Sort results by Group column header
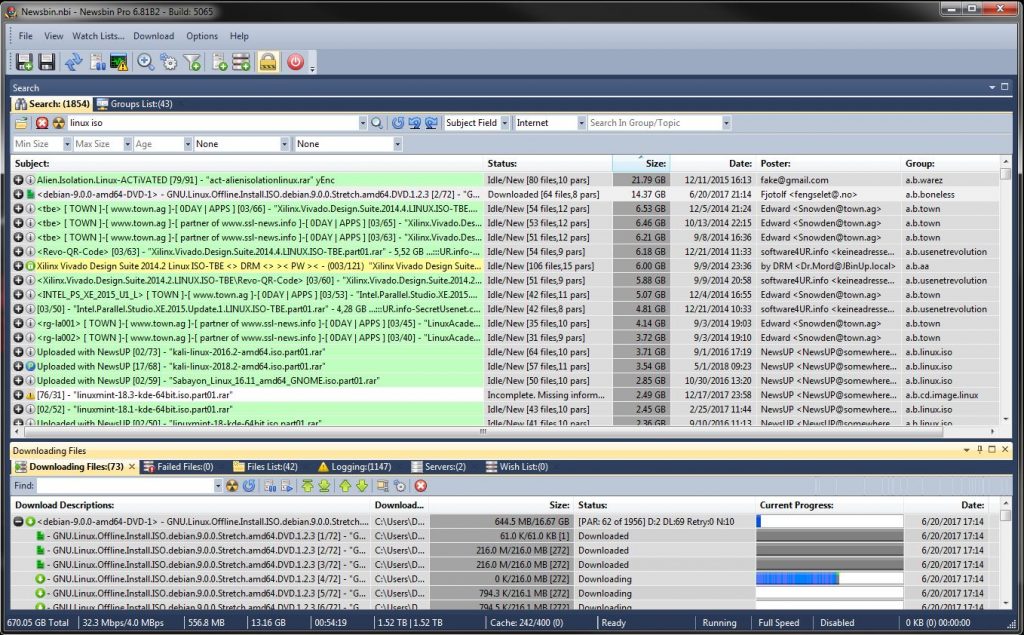Screen dimensions: 1024x635 coord(950,163)
